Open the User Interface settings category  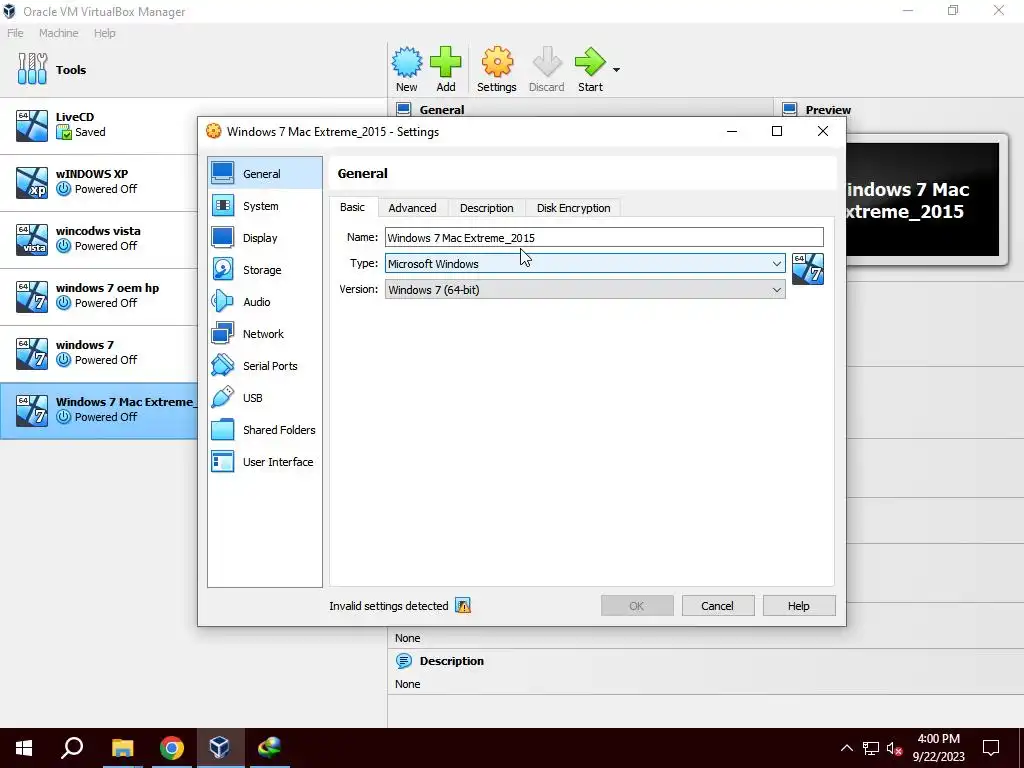(264, 462)
